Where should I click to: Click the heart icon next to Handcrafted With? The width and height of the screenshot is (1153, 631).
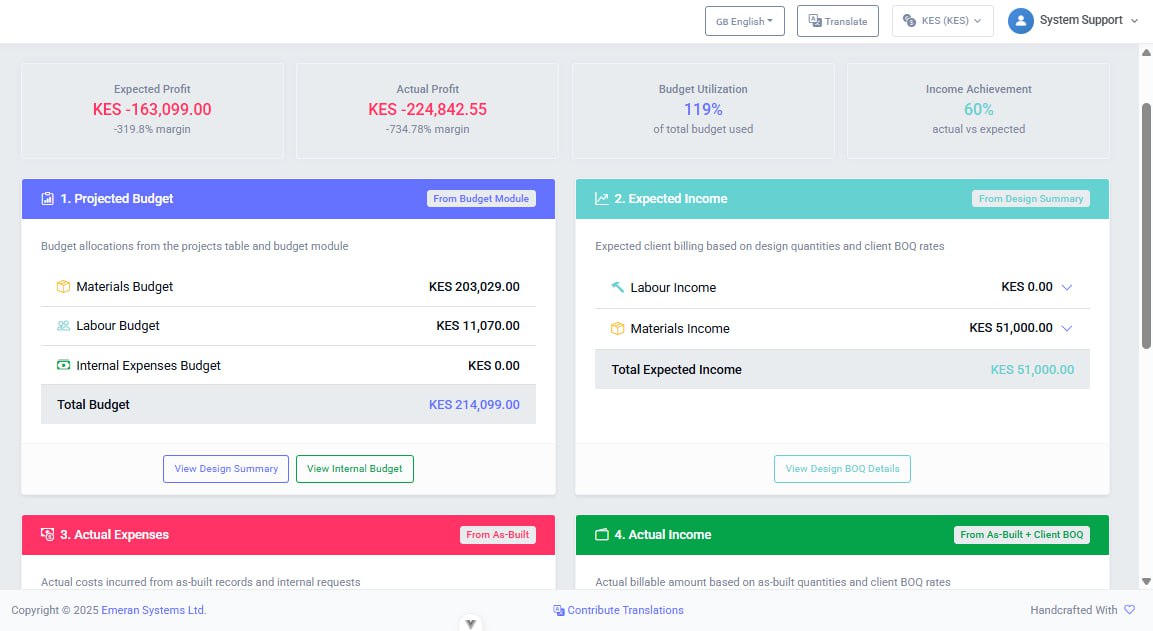pos(1129,610)
